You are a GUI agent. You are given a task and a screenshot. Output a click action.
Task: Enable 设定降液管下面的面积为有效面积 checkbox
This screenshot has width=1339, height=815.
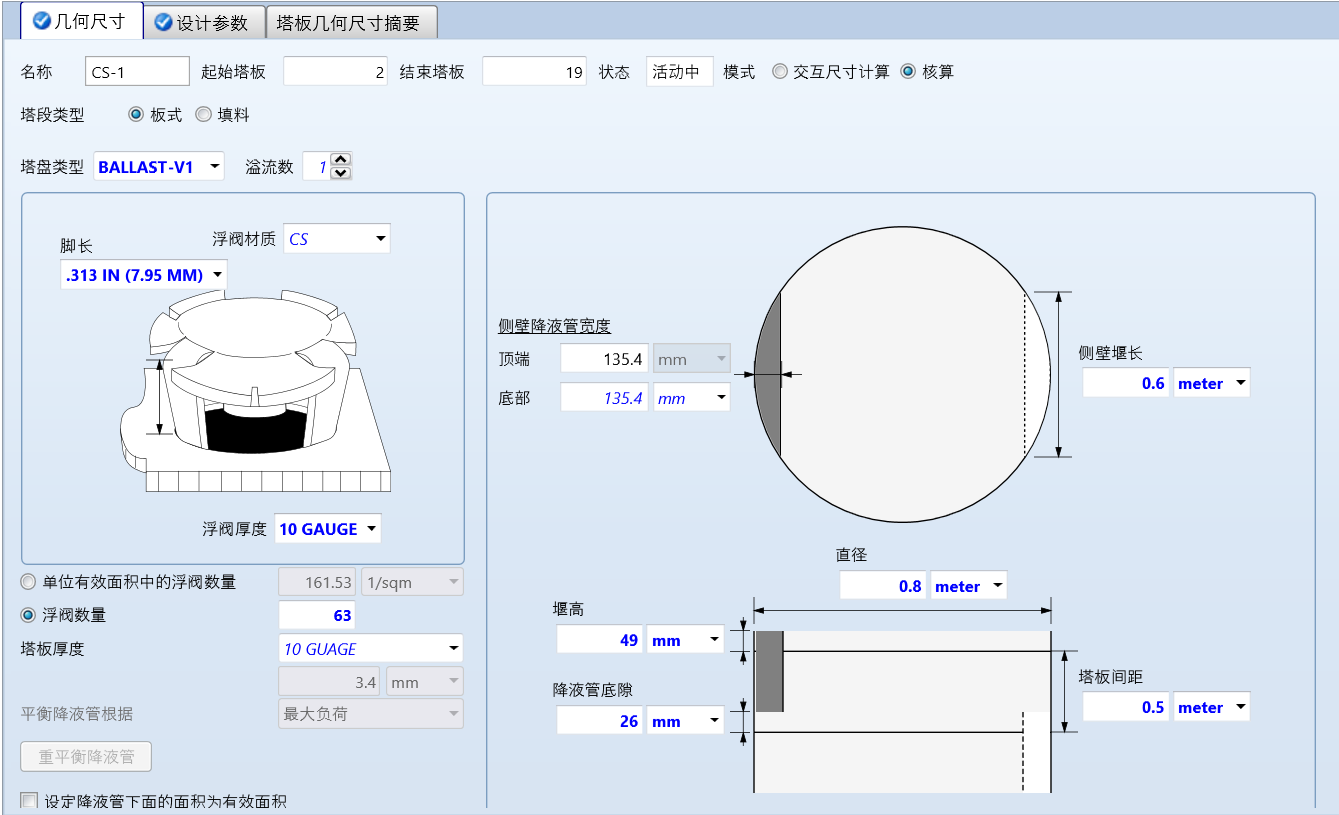29,801
